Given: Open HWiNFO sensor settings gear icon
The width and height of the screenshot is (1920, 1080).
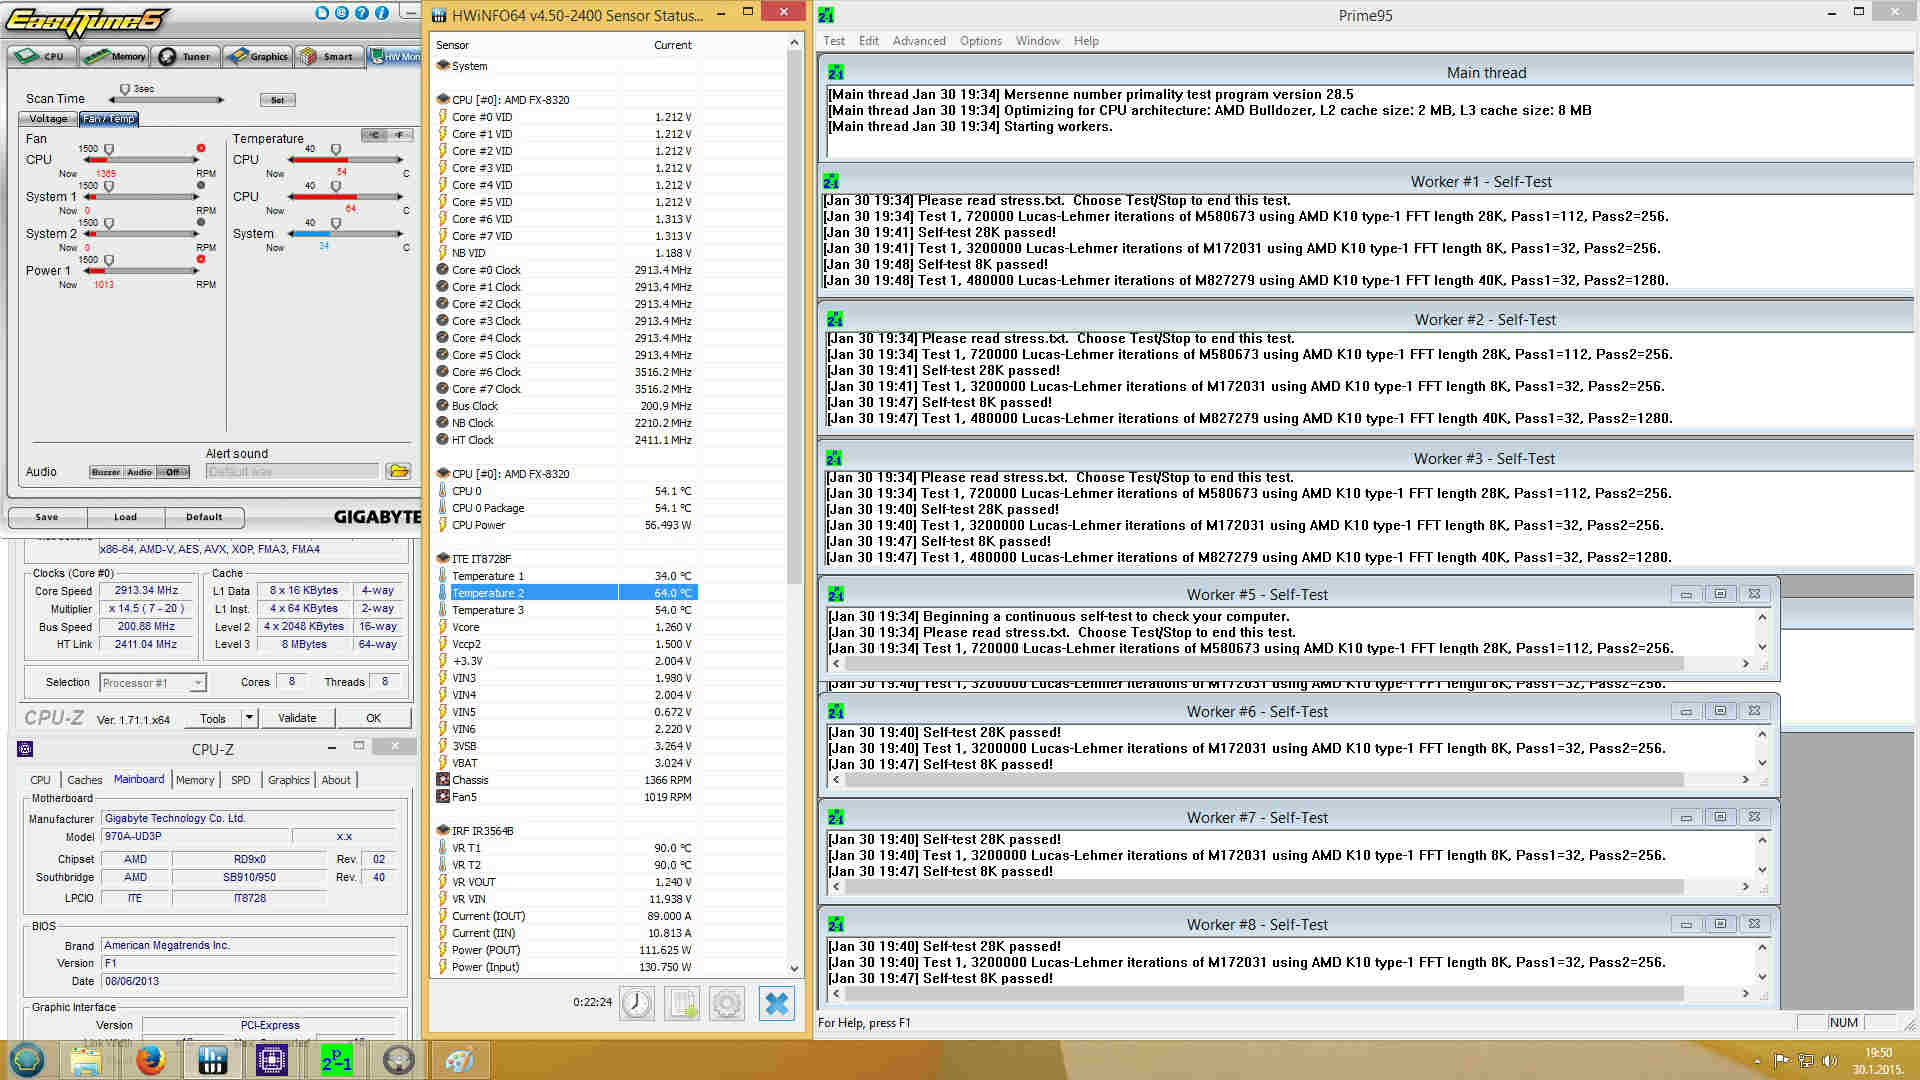Looking at the screenshot, I should point(727,1003).
